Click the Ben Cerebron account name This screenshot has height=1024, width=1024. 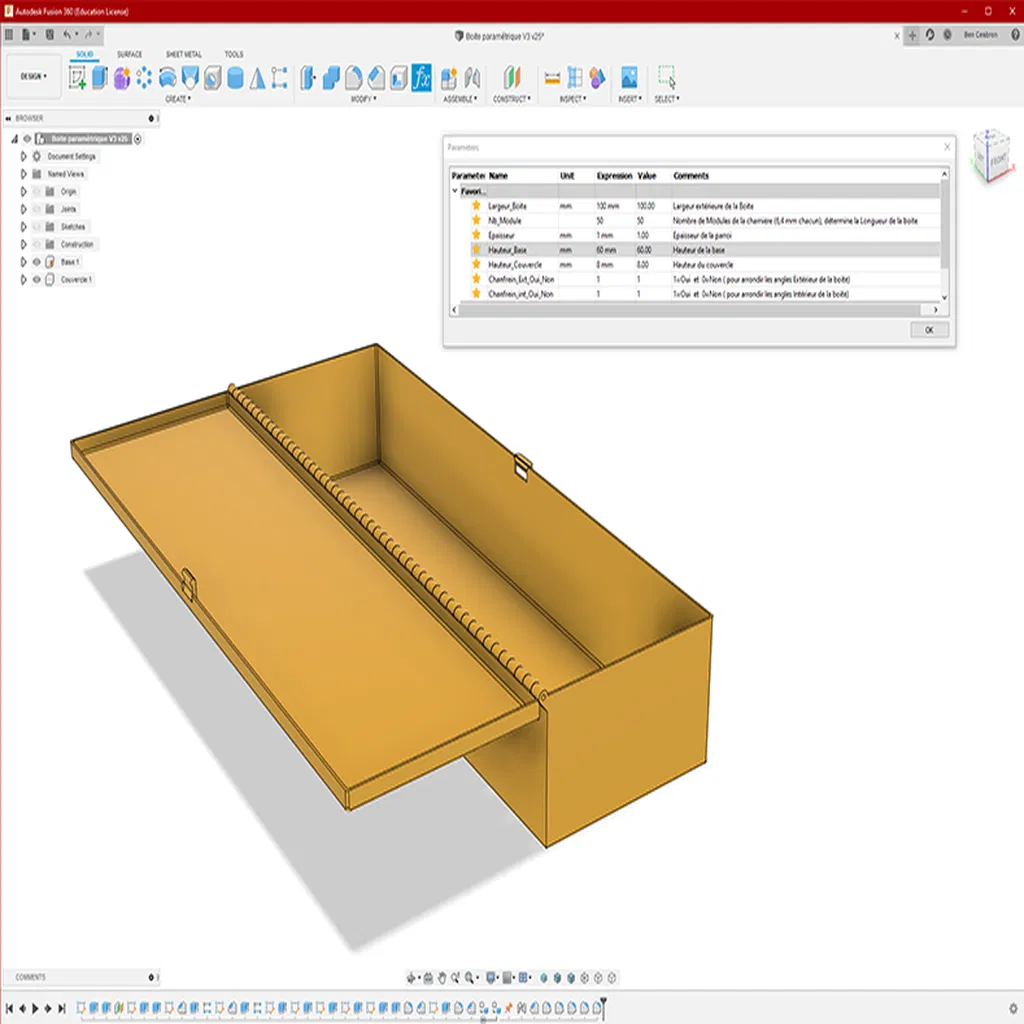(x=981, y=35)
